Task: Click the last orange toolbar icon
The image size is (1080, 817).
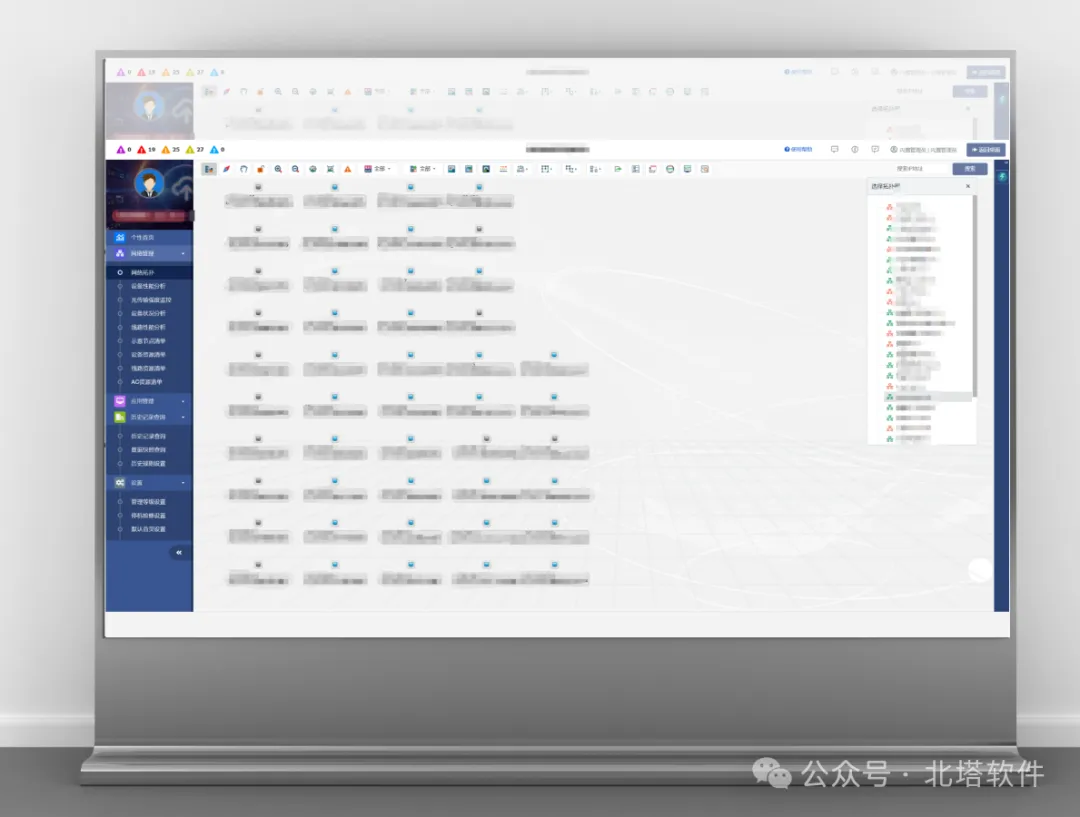Action: (x=705, y=169)
